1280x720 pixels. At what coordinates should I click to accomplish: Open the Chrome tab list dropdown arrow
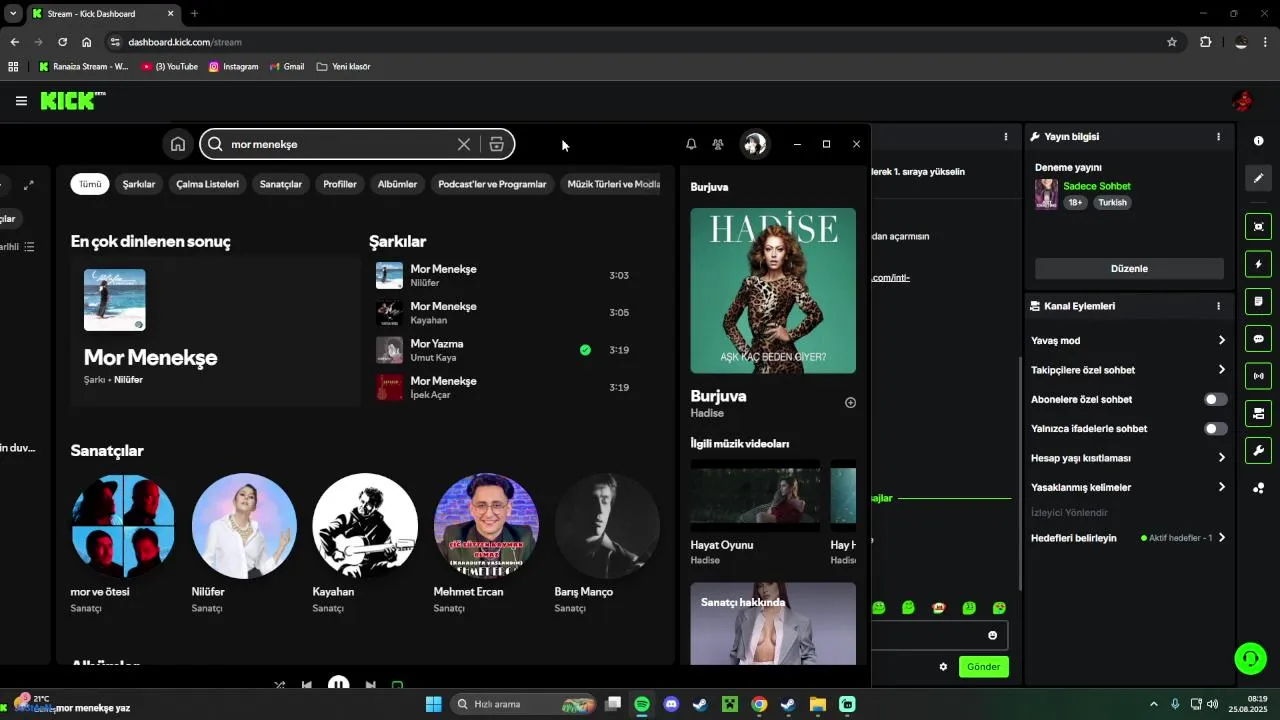[x=13, y=14]
